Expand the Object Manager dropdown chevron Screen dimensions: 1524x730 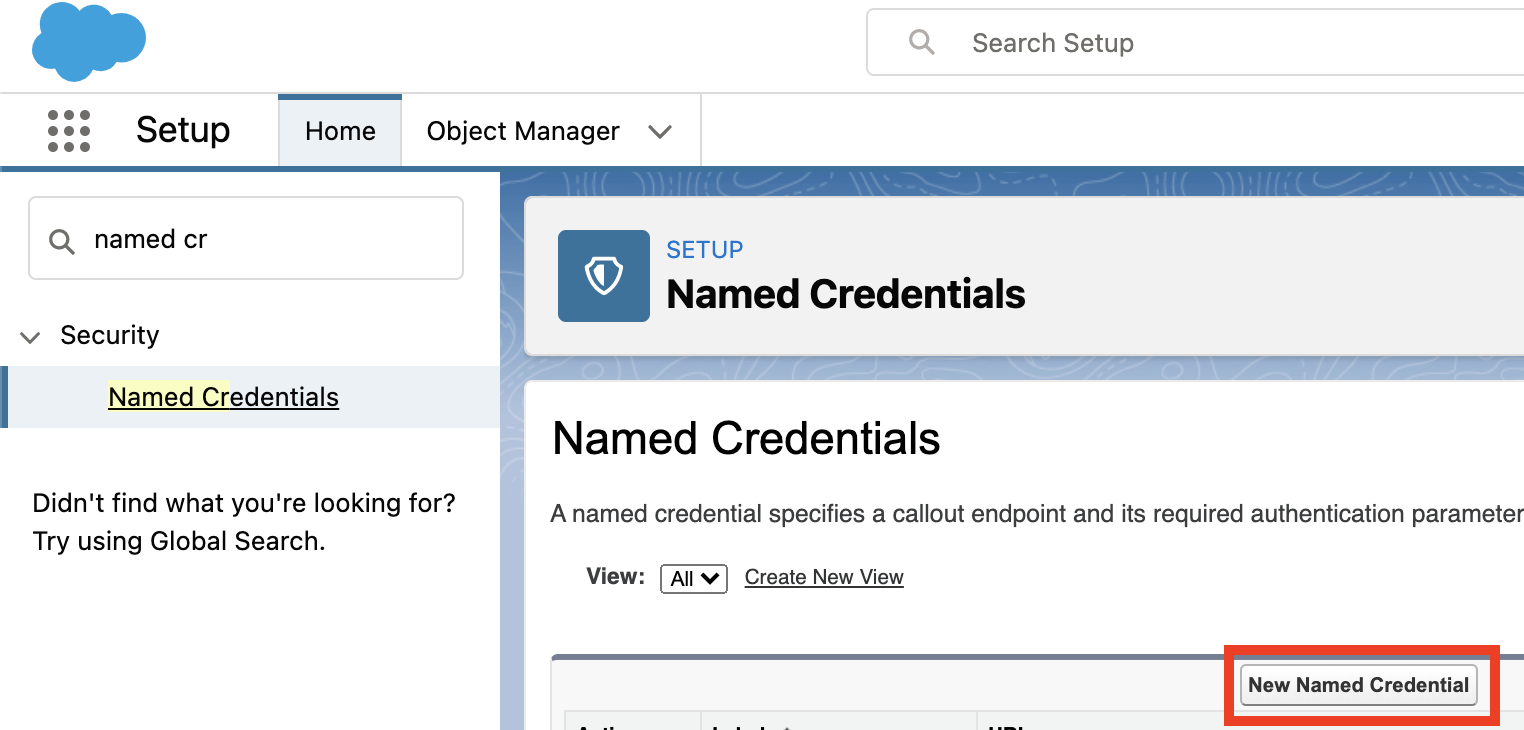660,132
